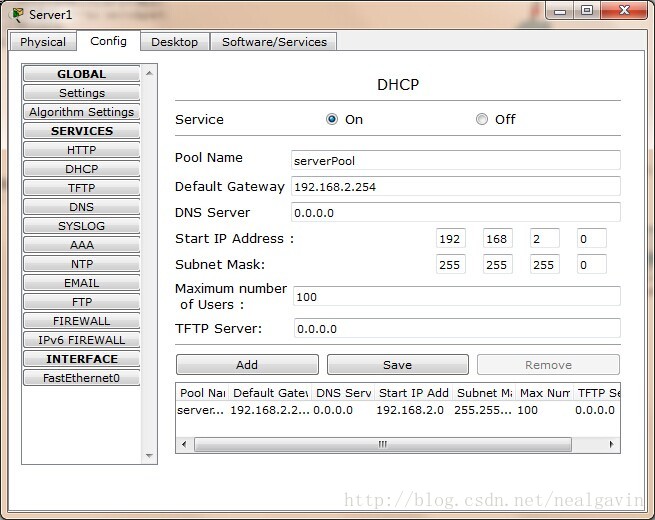Click the DNS Server column header
The image size is (655, 520).
pyautogui.click(x=343, y=393)
